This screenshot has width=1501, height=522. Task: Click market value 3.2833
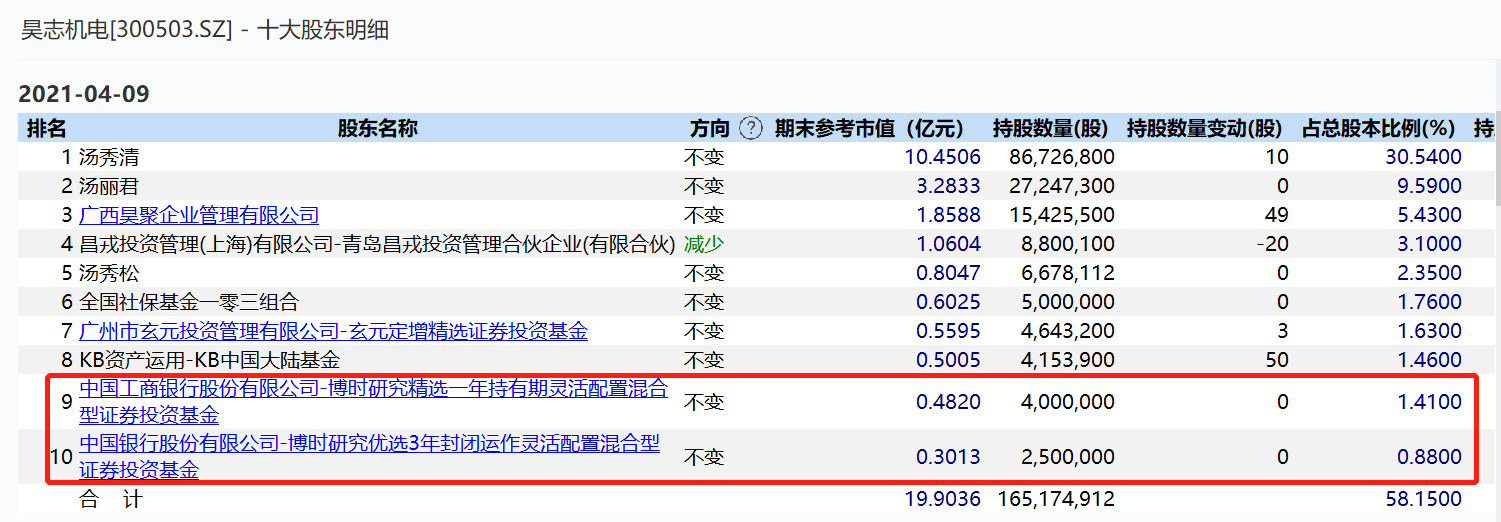pos(949,186)
